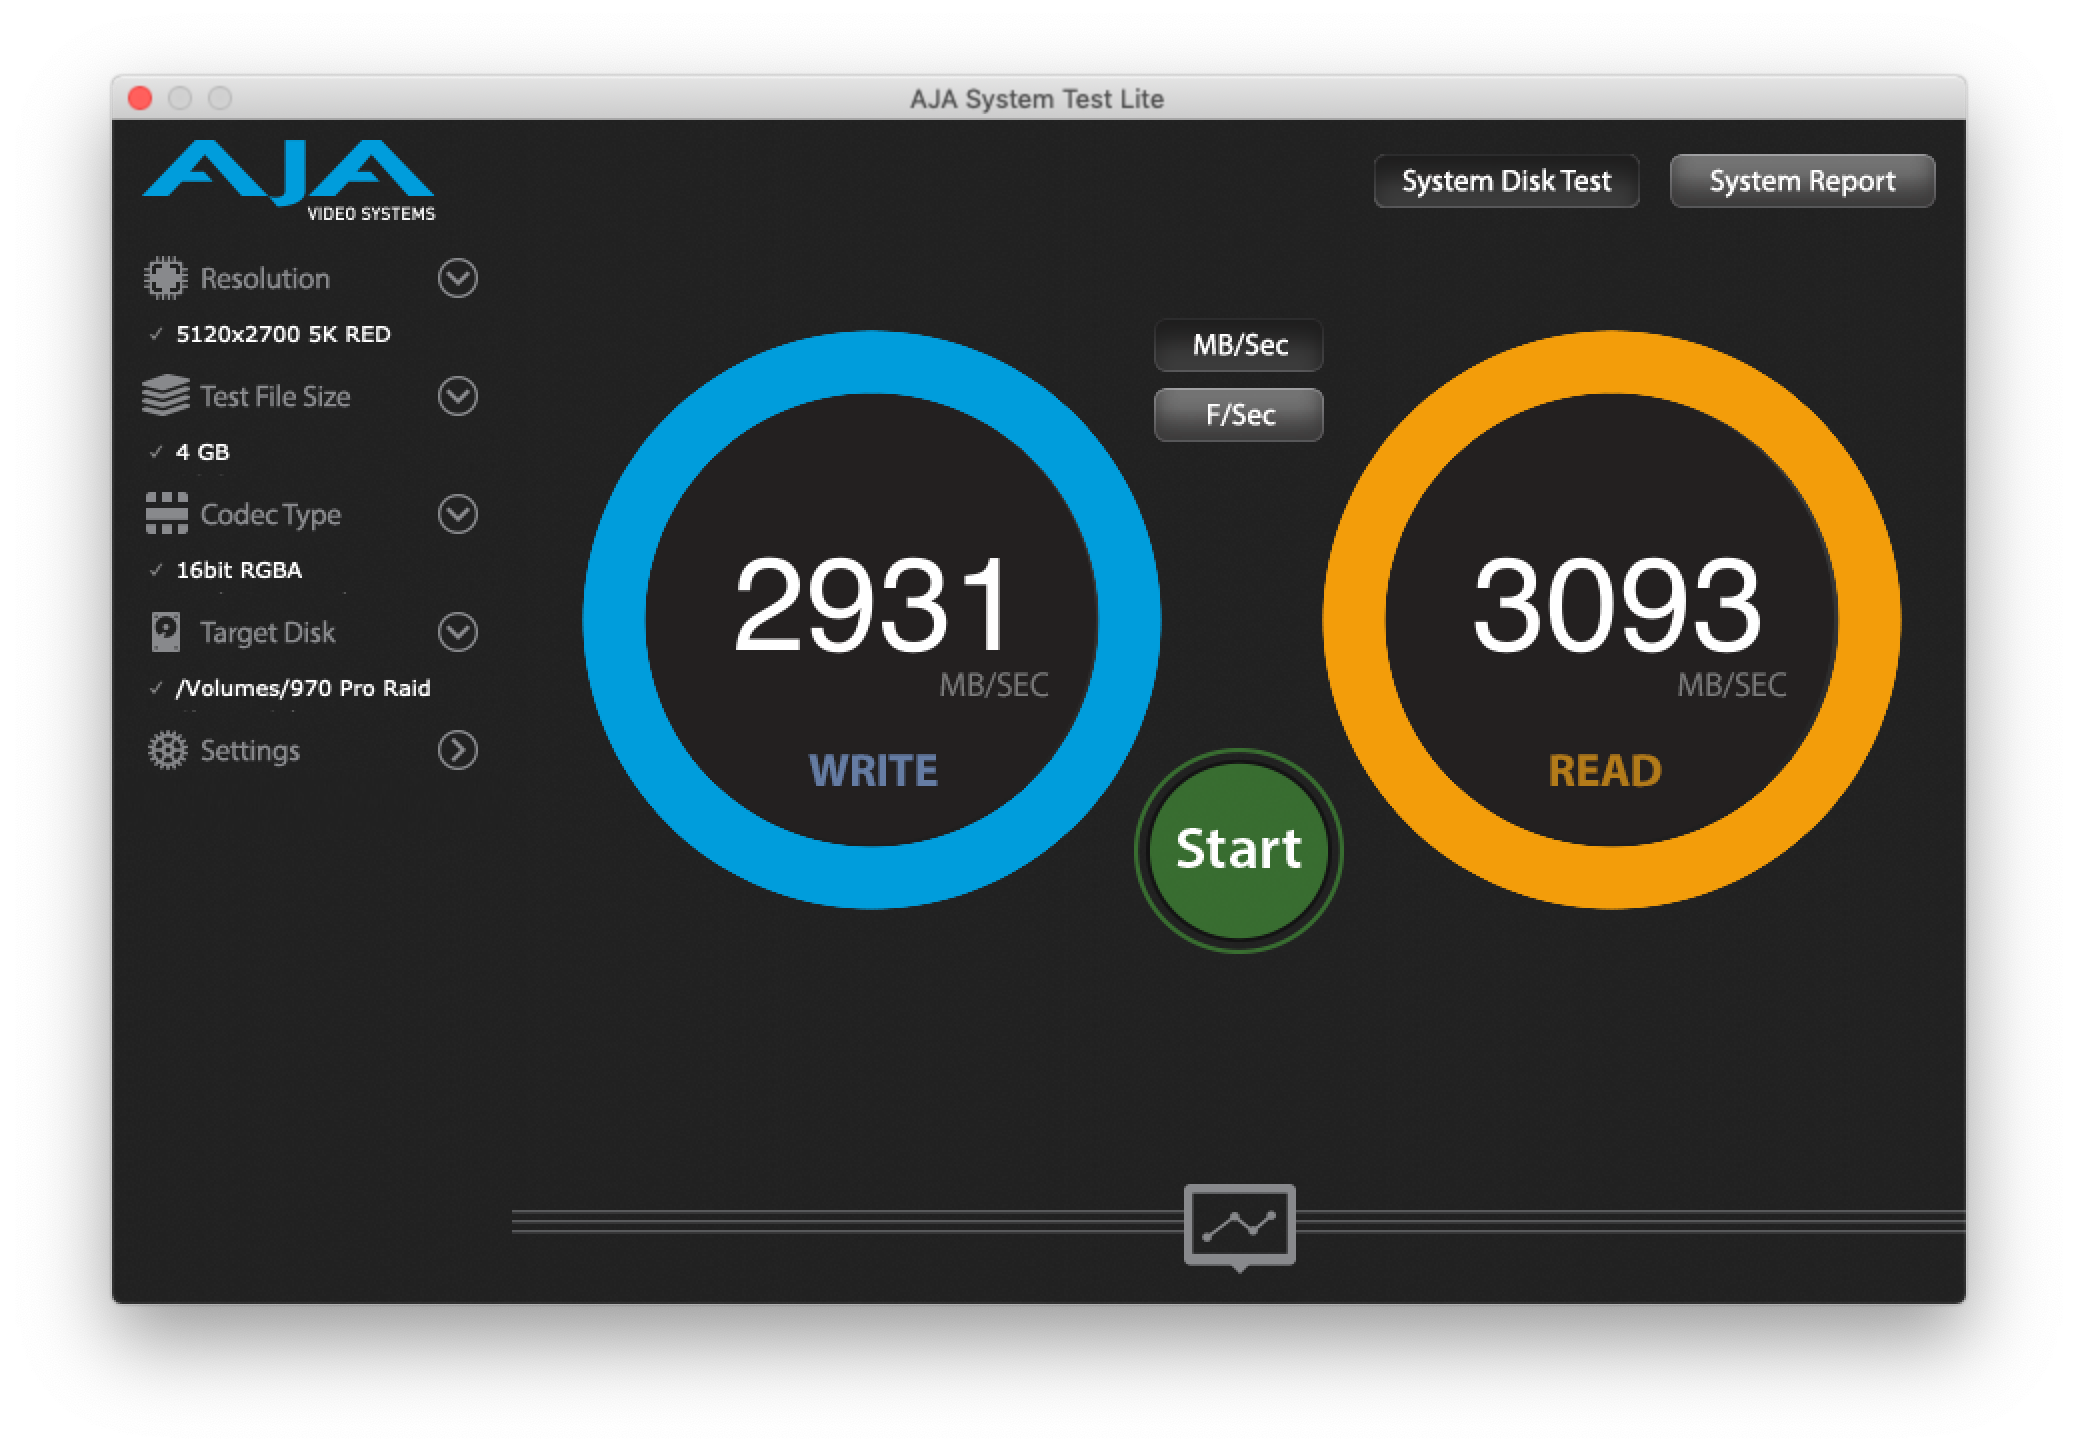Select the /Volumes/970 Pro Raid entry
Viewport: 2078px width, 1452px height.
303,688
